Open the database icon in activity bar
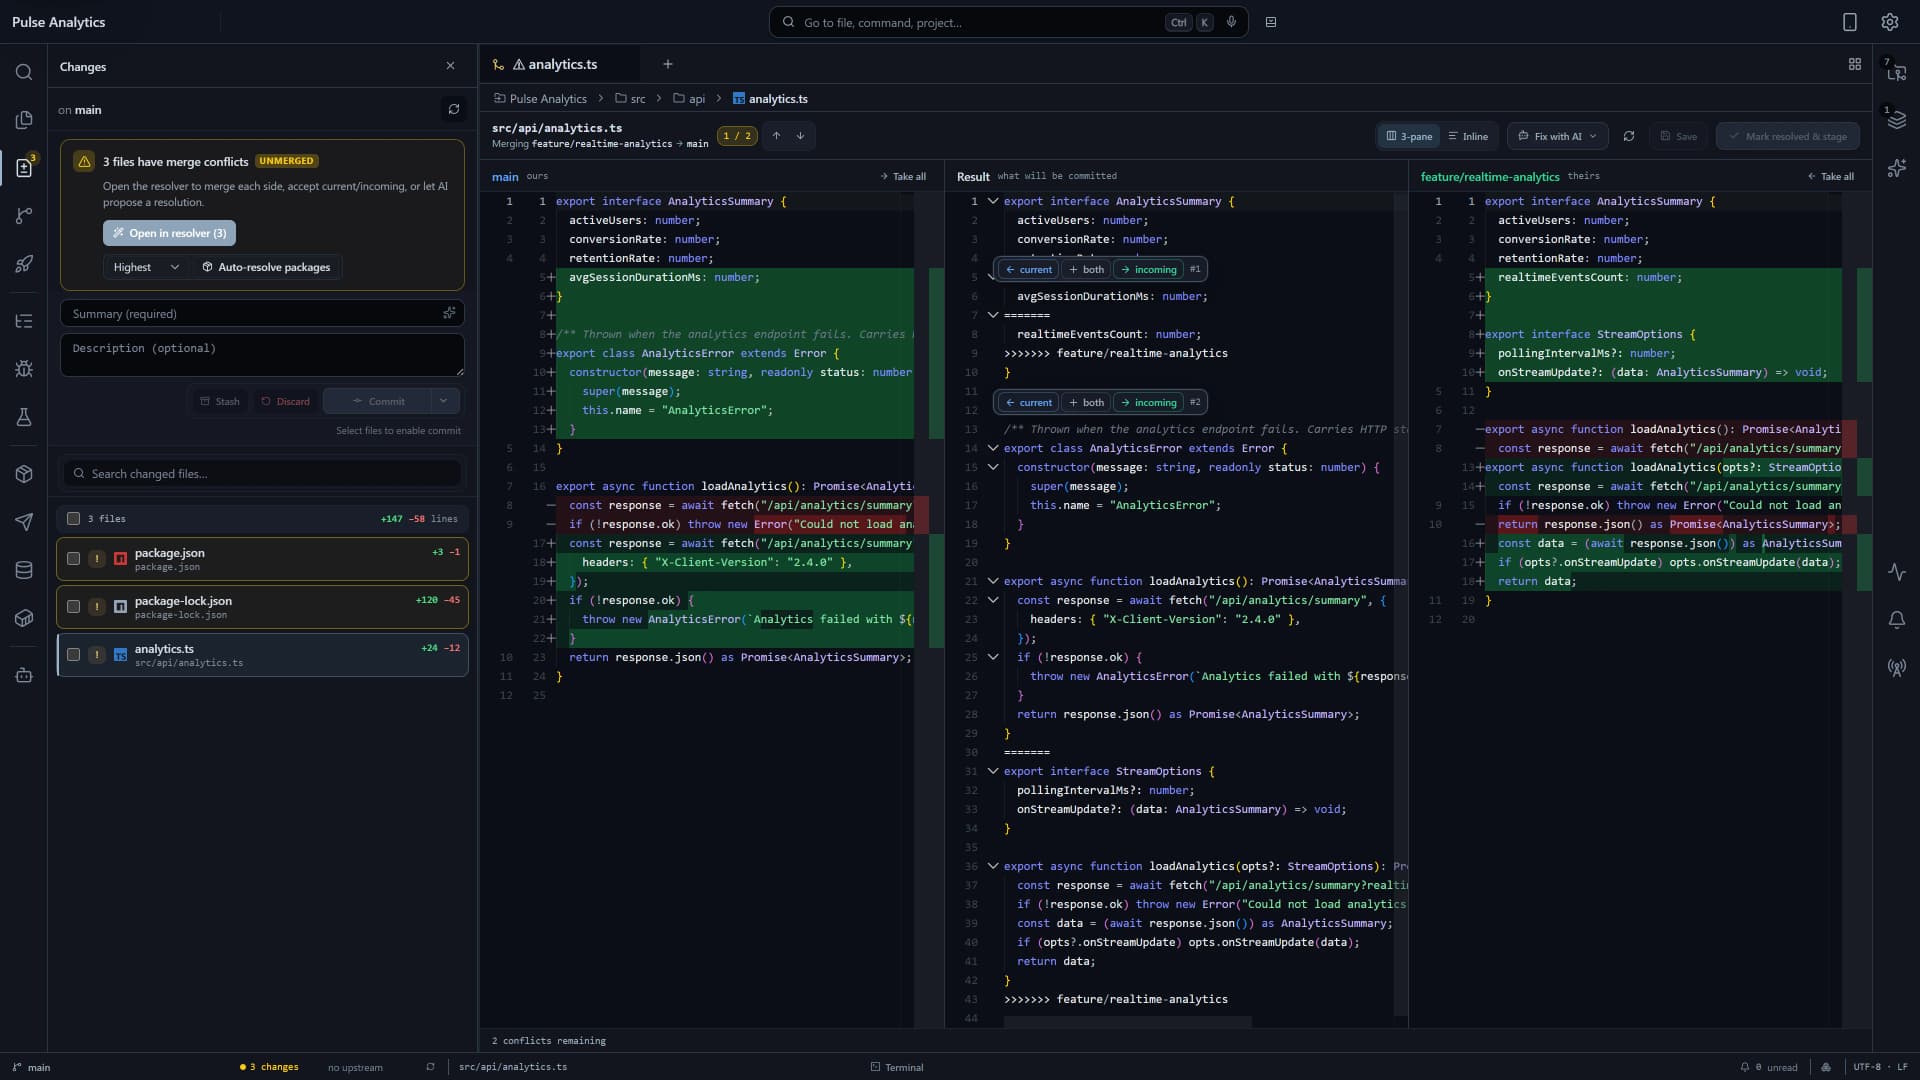Image resolution: width=1920 pixels, height=1080 pixels. [x=24, y=570]
